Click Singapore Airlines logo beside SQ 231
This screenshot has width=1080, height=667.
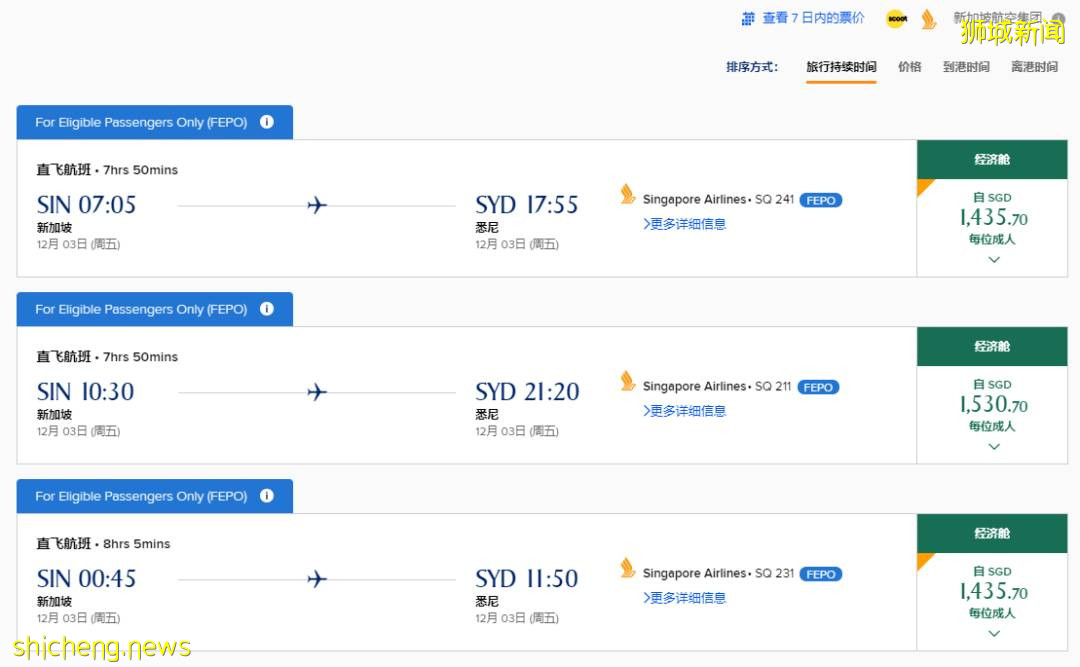[628, 568]
